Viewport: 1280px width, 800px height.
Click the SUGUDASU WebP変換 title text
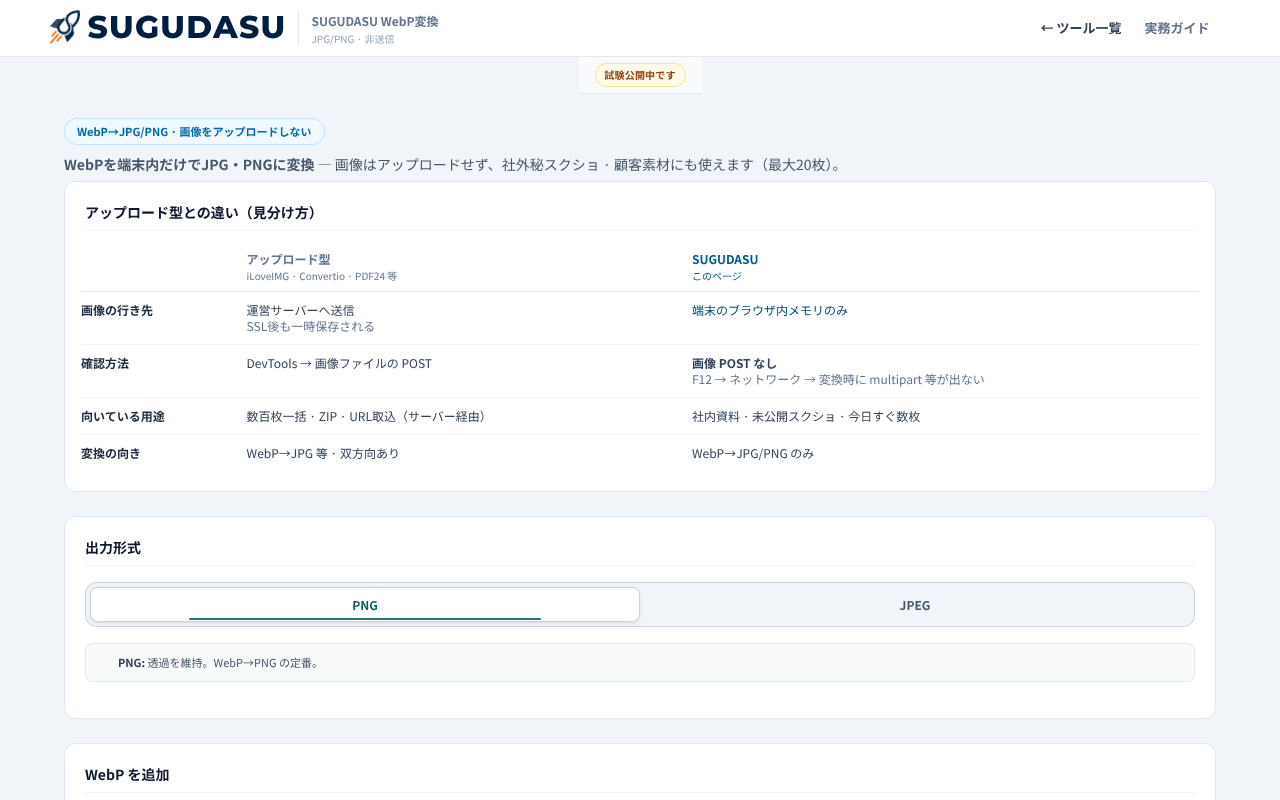[375, 21]
